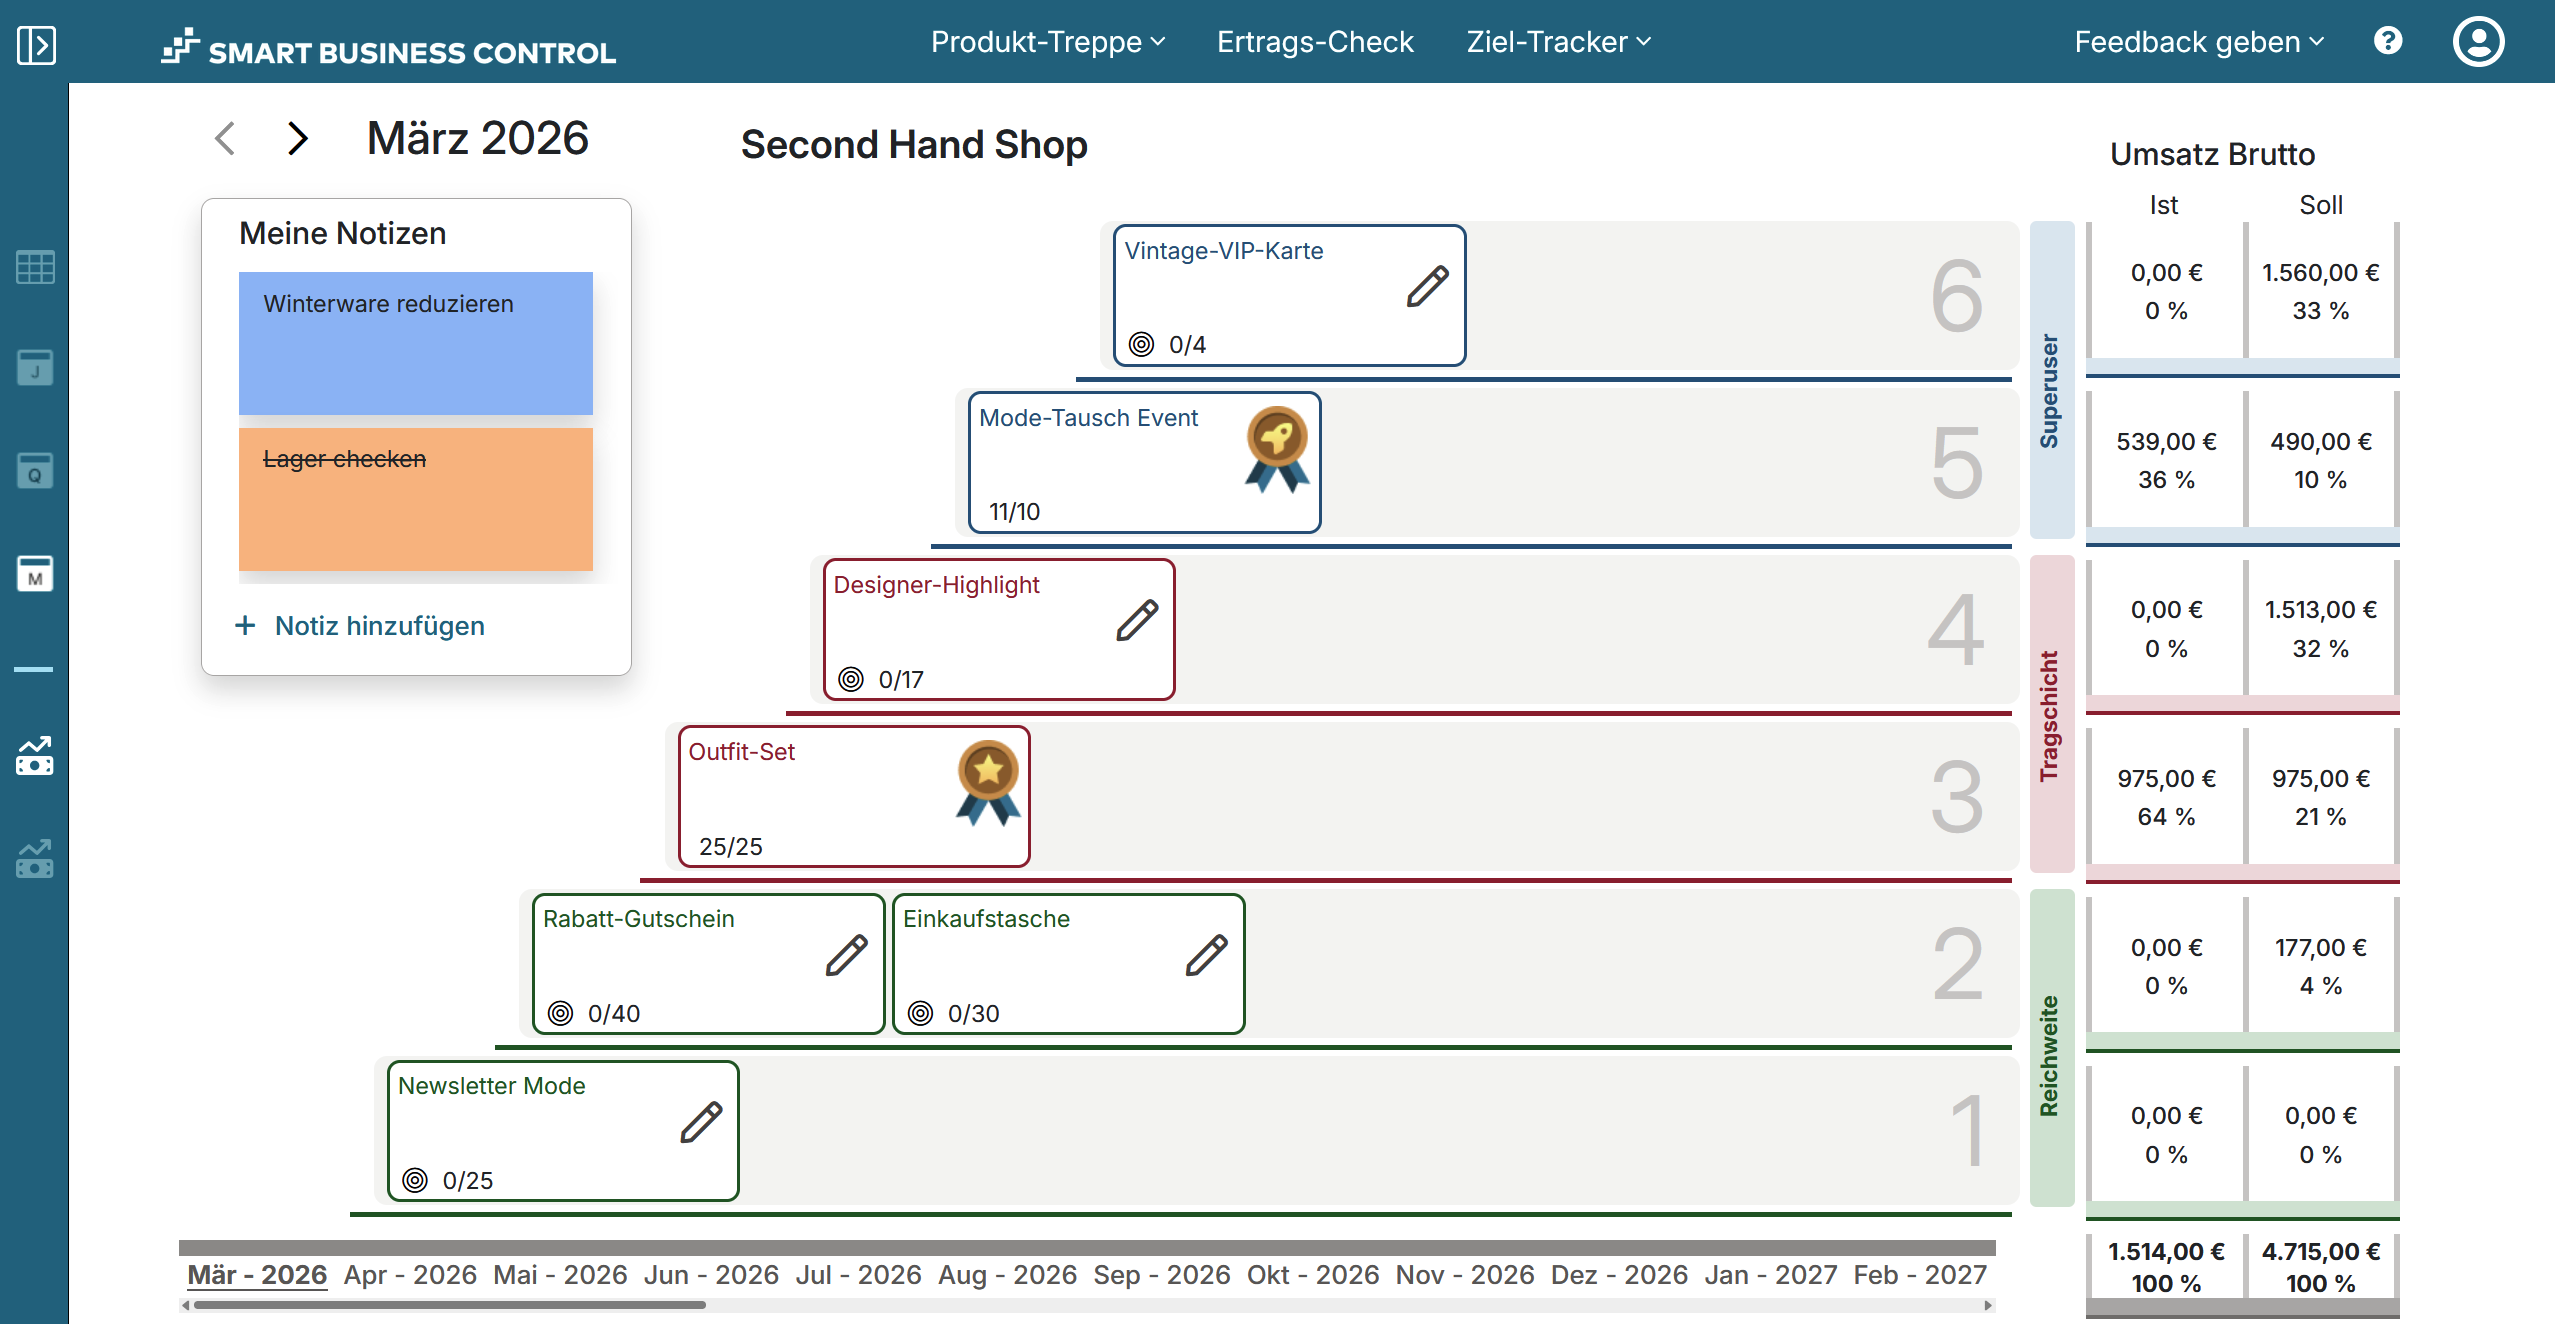Expand the Produkt-Treppe dropdown menu
This screenshot has width=2555, height=1324.
pyautogui.click(x=1047, y=42)
